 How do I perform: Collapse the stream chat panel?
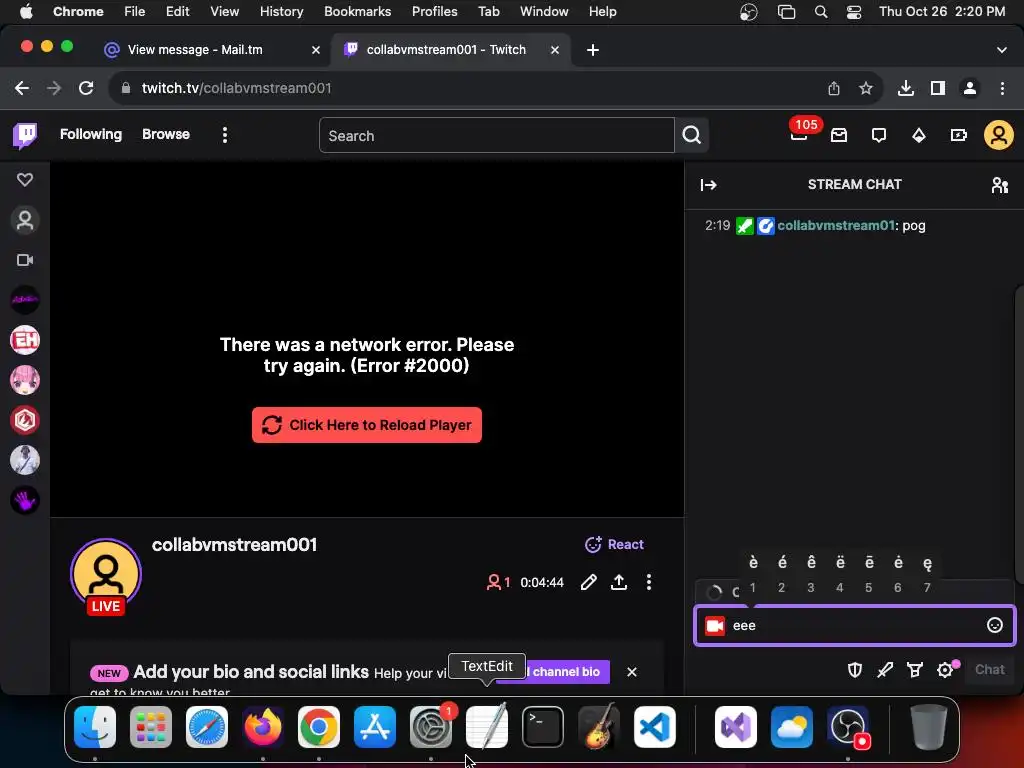[709, 185]
